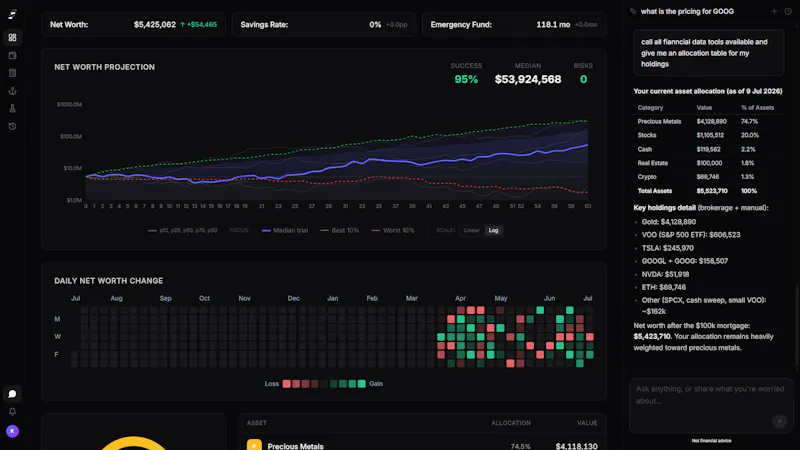Click the GOOGL + GOOG: $158,507 bullet

click(x=685, y=261)
